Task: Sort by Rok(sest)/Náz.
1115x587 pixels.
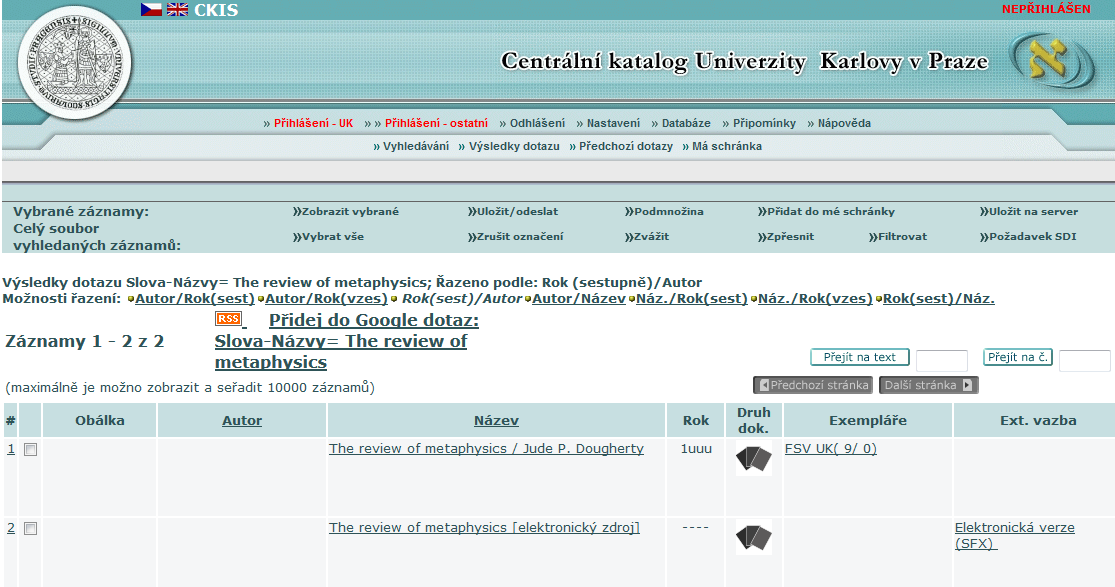Action: tap(939, 299)
